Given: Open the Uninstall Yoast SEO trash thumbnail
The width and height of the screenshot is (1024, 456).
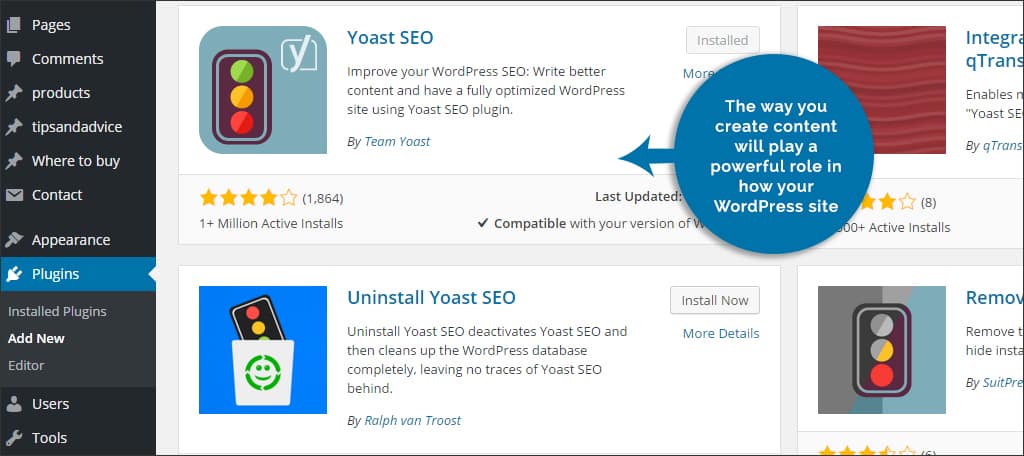Looking at the screenshot, I should point(263,350).
